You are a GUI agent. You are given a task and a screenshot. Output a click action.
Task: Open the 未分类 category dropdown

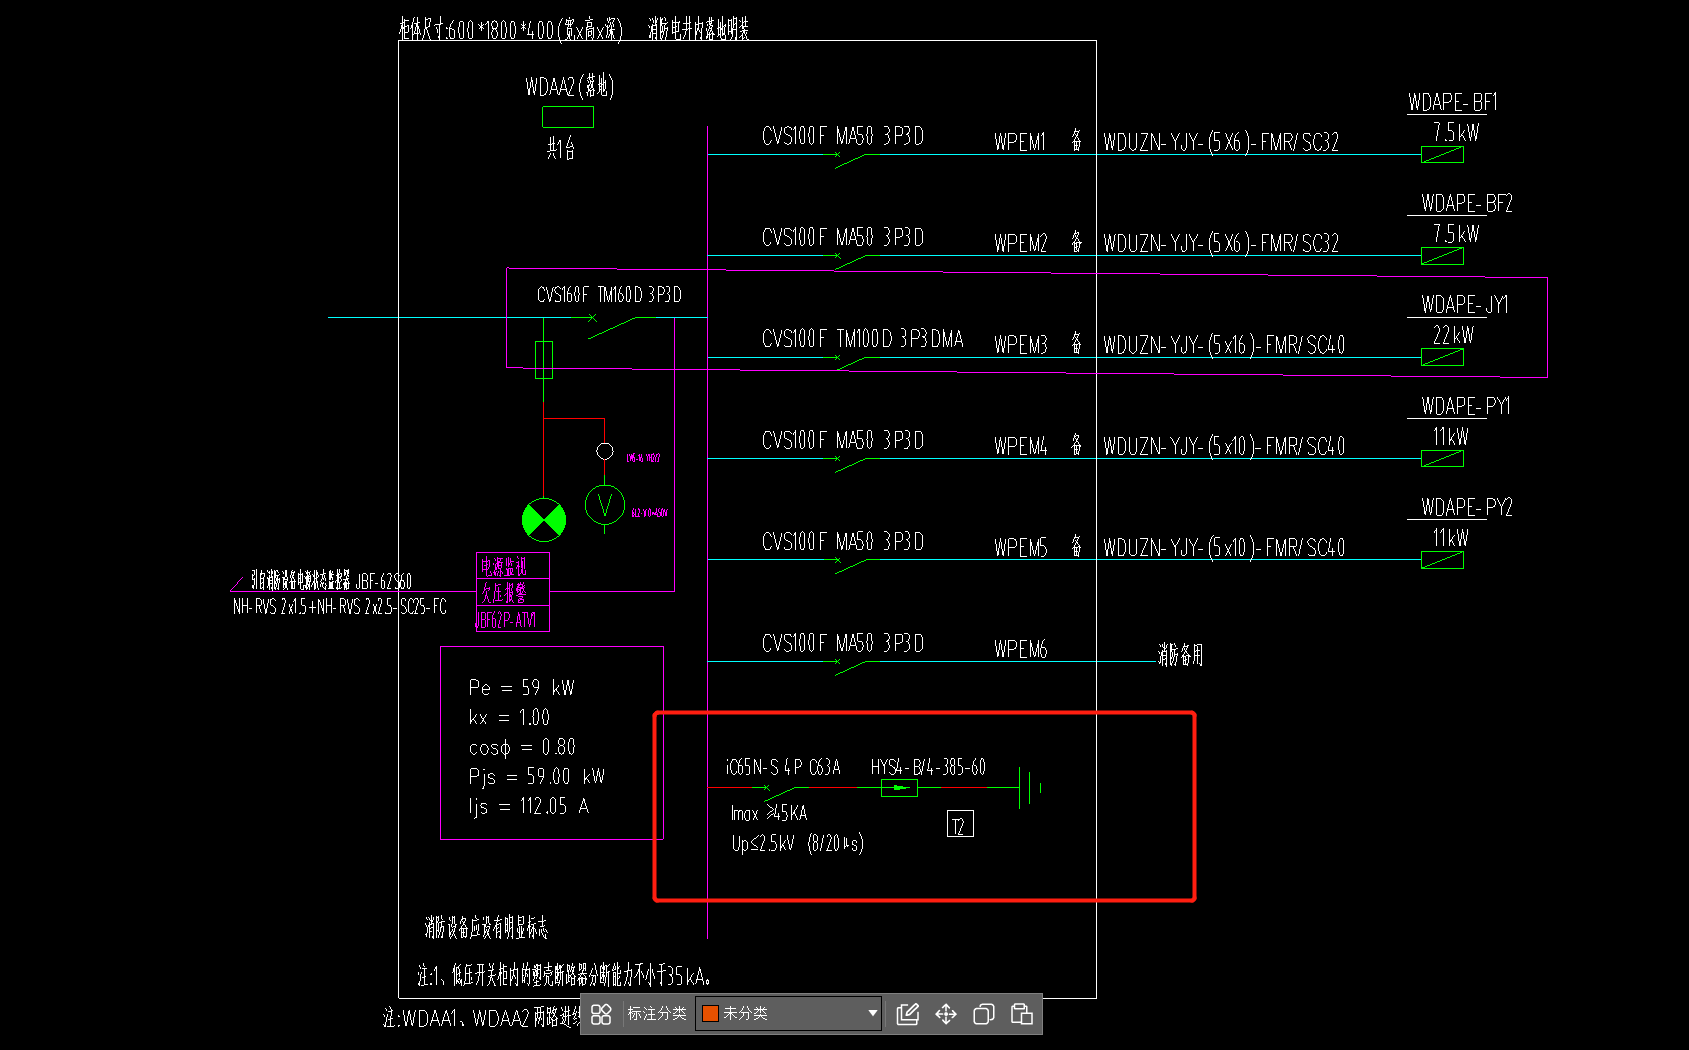click(789, 1014)
